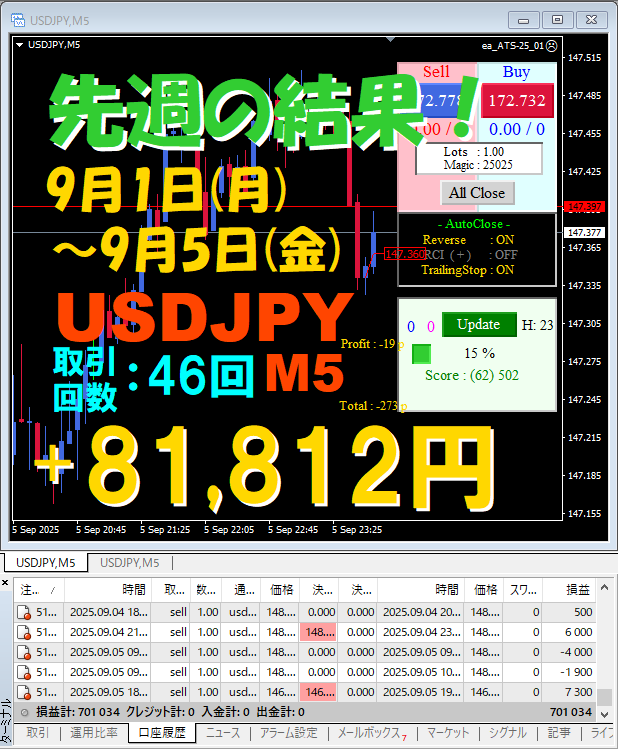The width and height of the screenshot is (618, 749).
Task: Switch to the アラーム設定 terminal tab
Action: coord(288,733)
